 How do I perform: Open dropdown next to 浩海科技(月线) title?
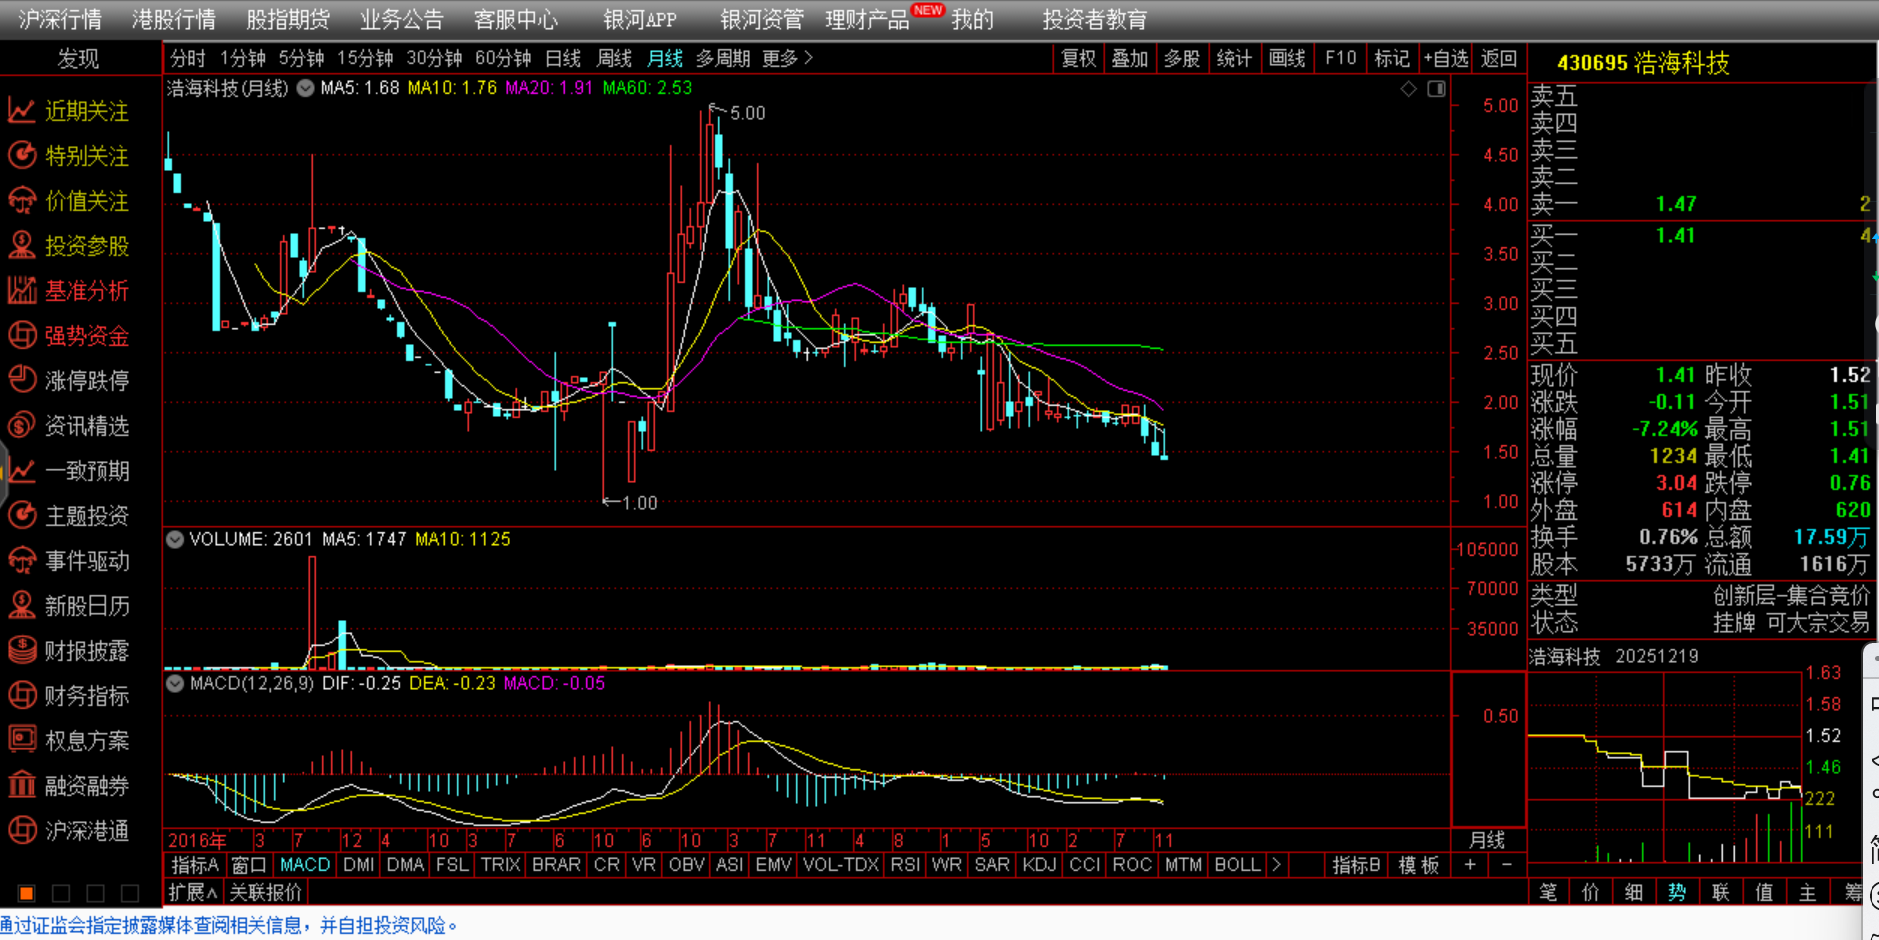point(306,88)
